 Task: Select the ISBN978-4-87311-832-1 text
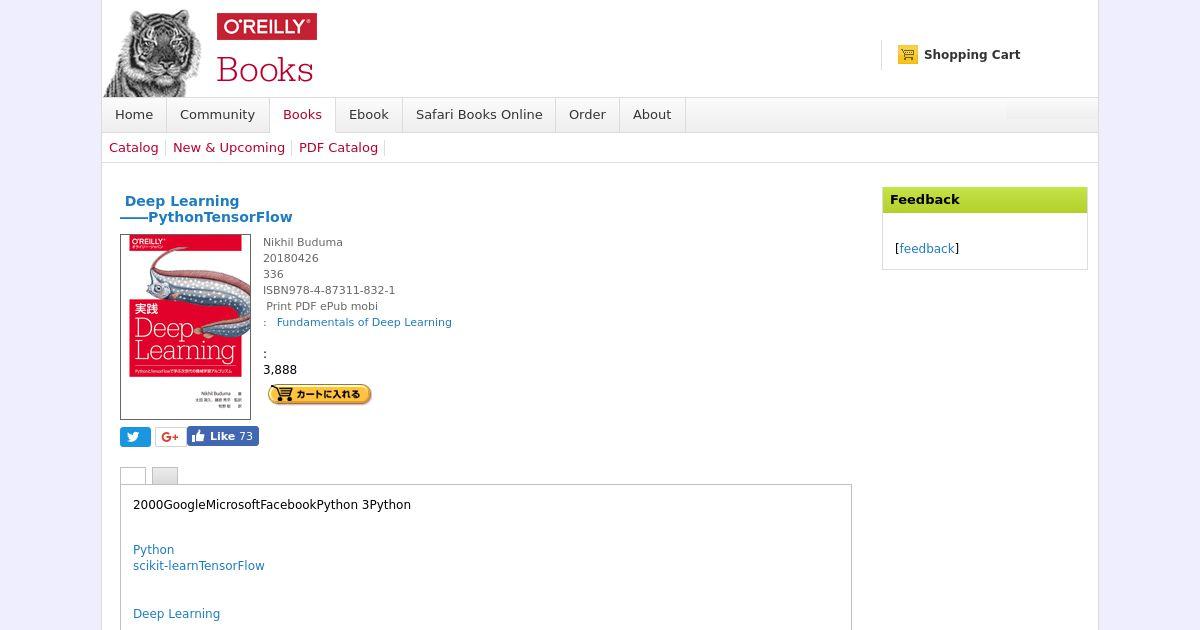point(329,290)
